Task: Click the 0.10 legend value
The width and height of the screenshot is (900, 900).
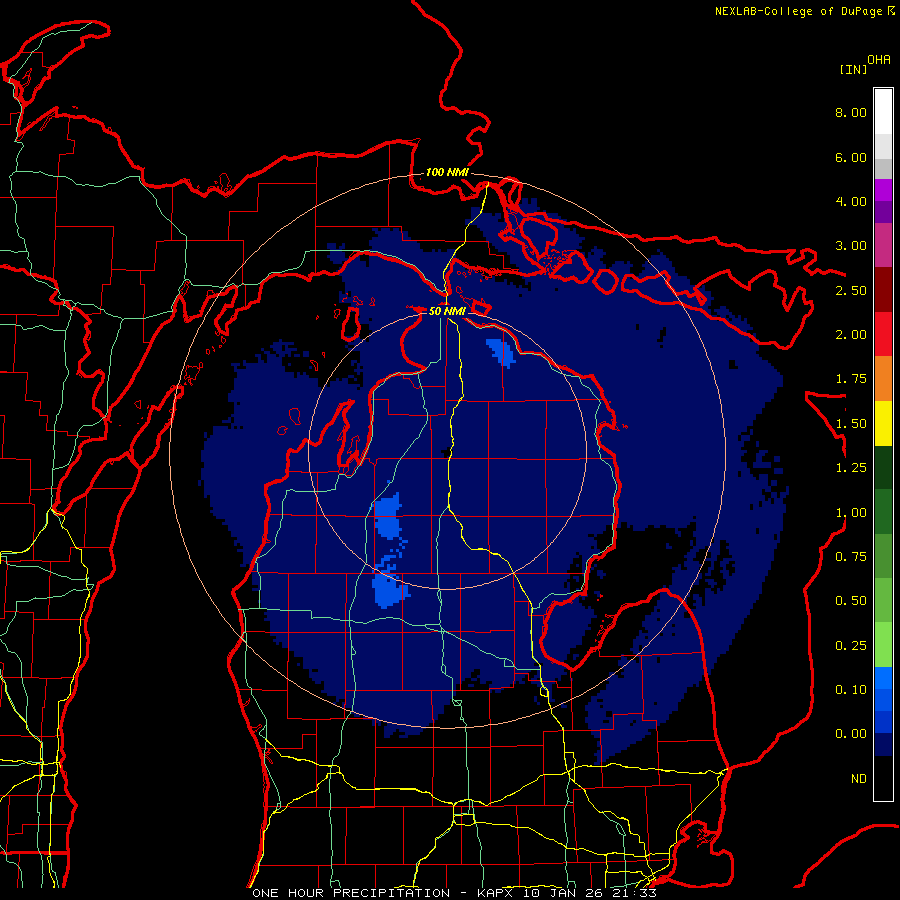Action: click(x=851, y=690)
